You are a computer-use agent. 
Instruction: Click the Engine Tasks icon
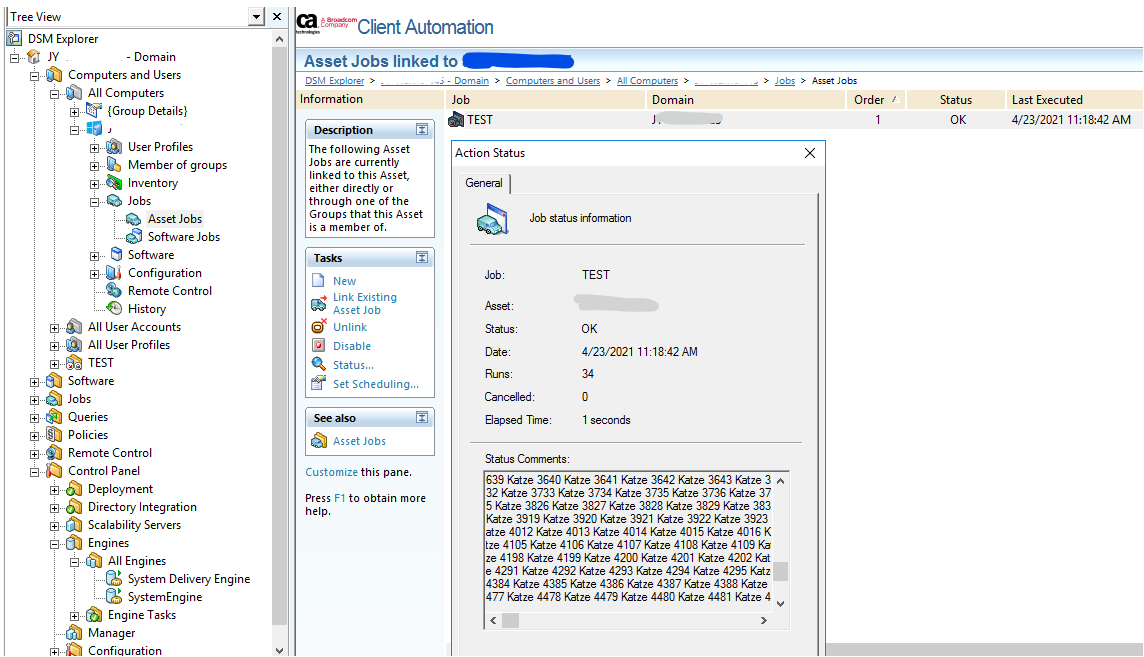(93, 615)
